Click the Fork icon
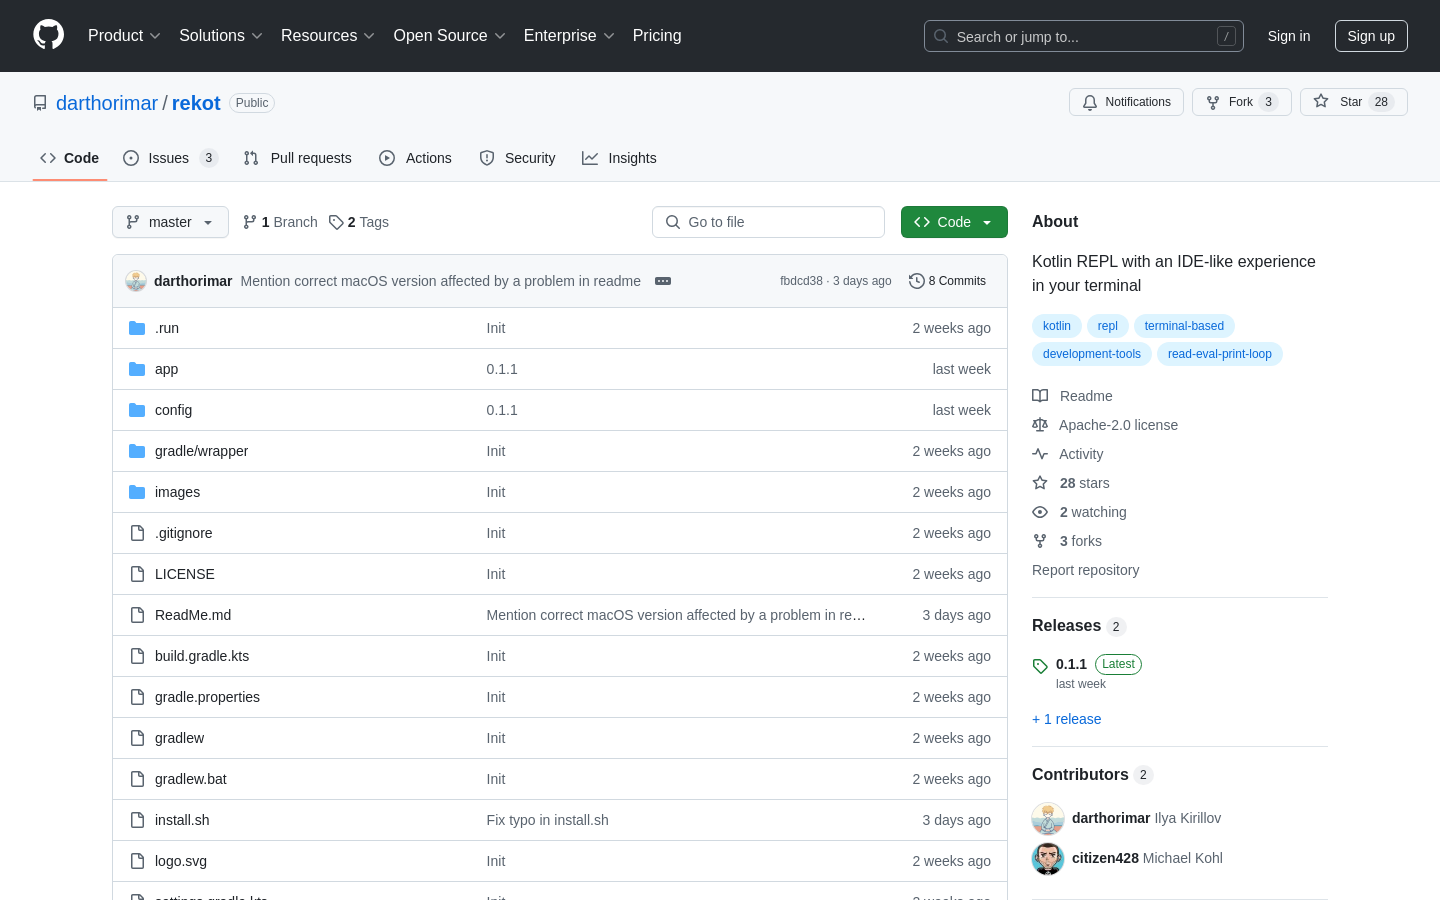Screen dimensions: 1440x900 pos(1213,102)
